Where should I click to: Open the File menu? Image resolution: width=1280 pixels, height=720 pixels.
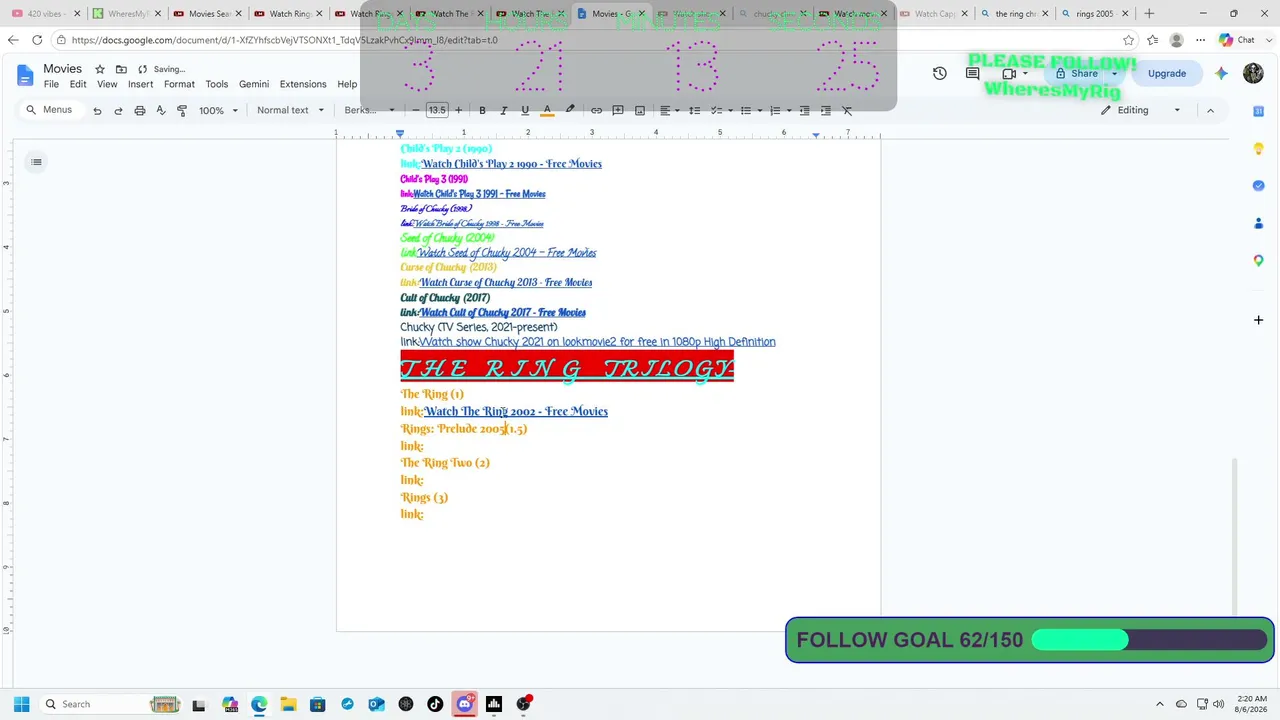[x=51, y=84]
